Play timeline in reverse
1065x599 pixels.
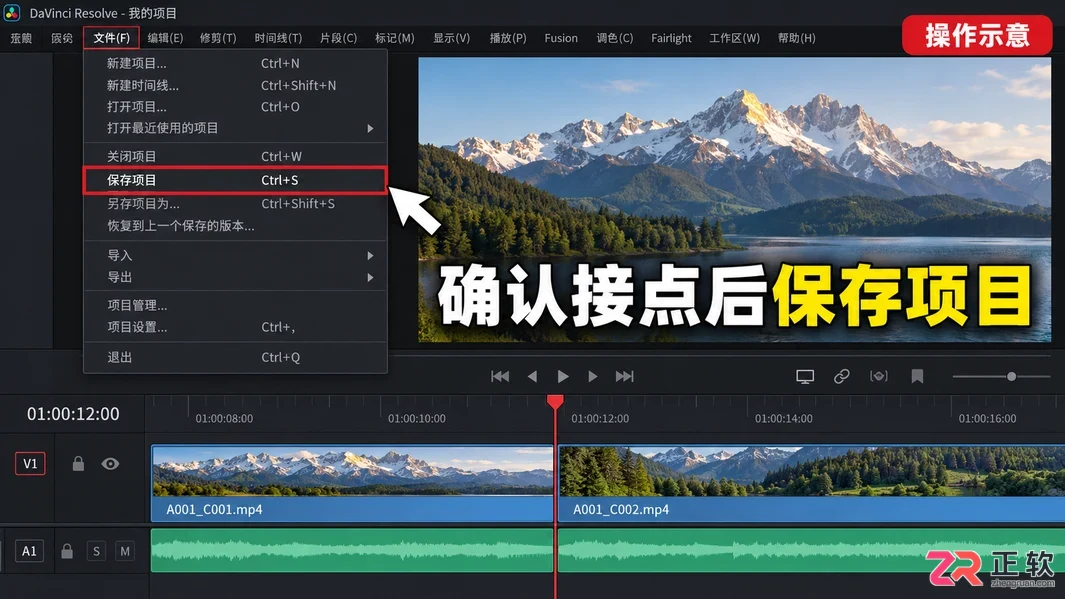[x=532, y=376]
